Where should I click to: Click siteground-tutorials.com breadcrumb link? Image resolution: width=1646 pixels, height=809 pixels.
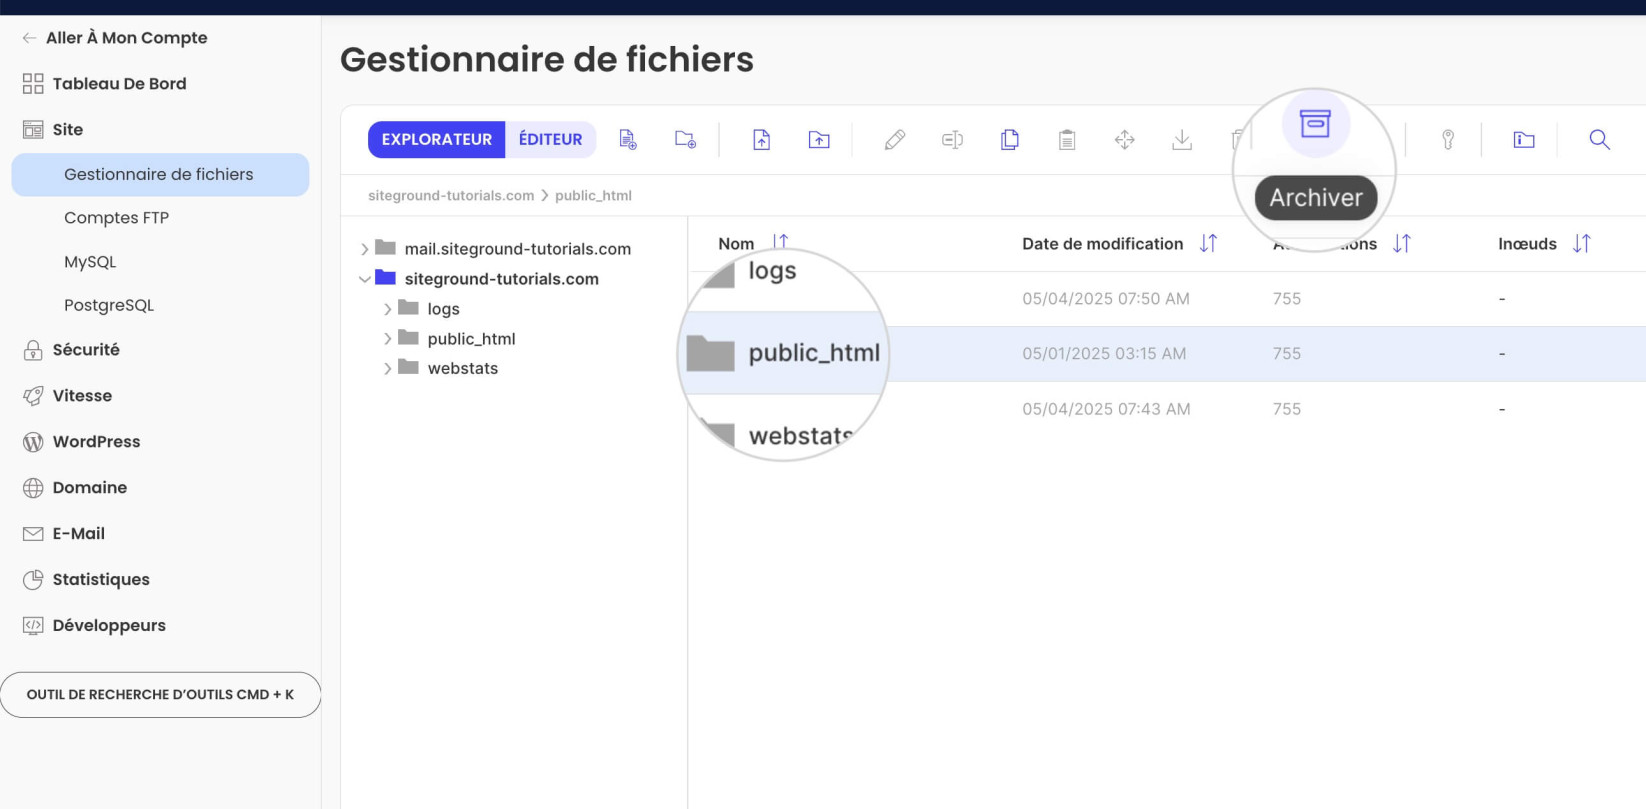point(451,196)
